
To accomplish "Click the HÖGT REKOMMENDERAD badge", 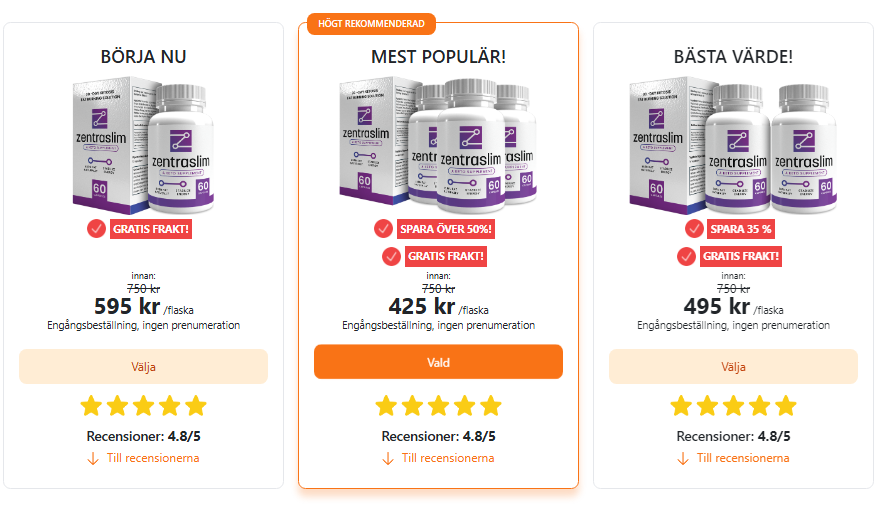I will pyautogui.click(x=371, y=24).
